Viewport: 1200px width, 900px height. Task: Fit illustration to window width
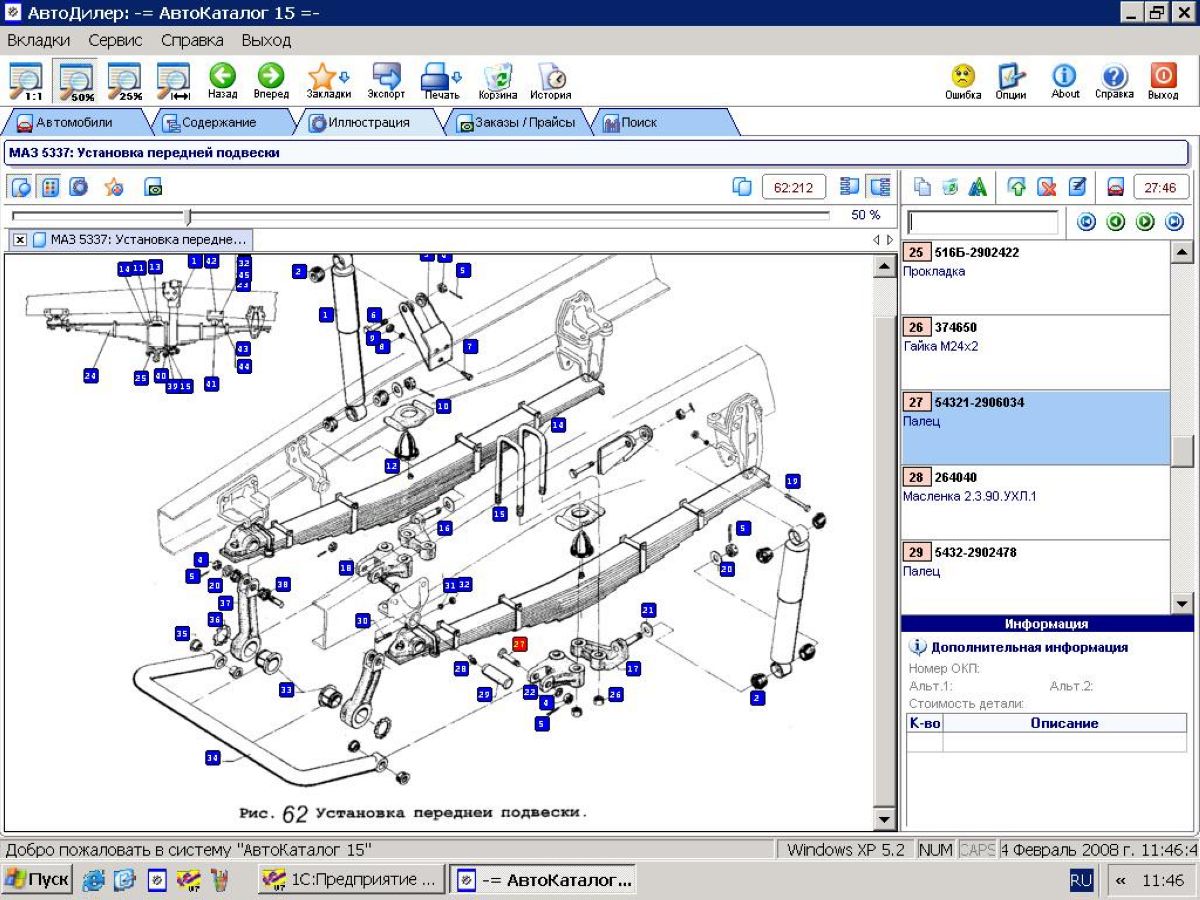click(174, 81)
